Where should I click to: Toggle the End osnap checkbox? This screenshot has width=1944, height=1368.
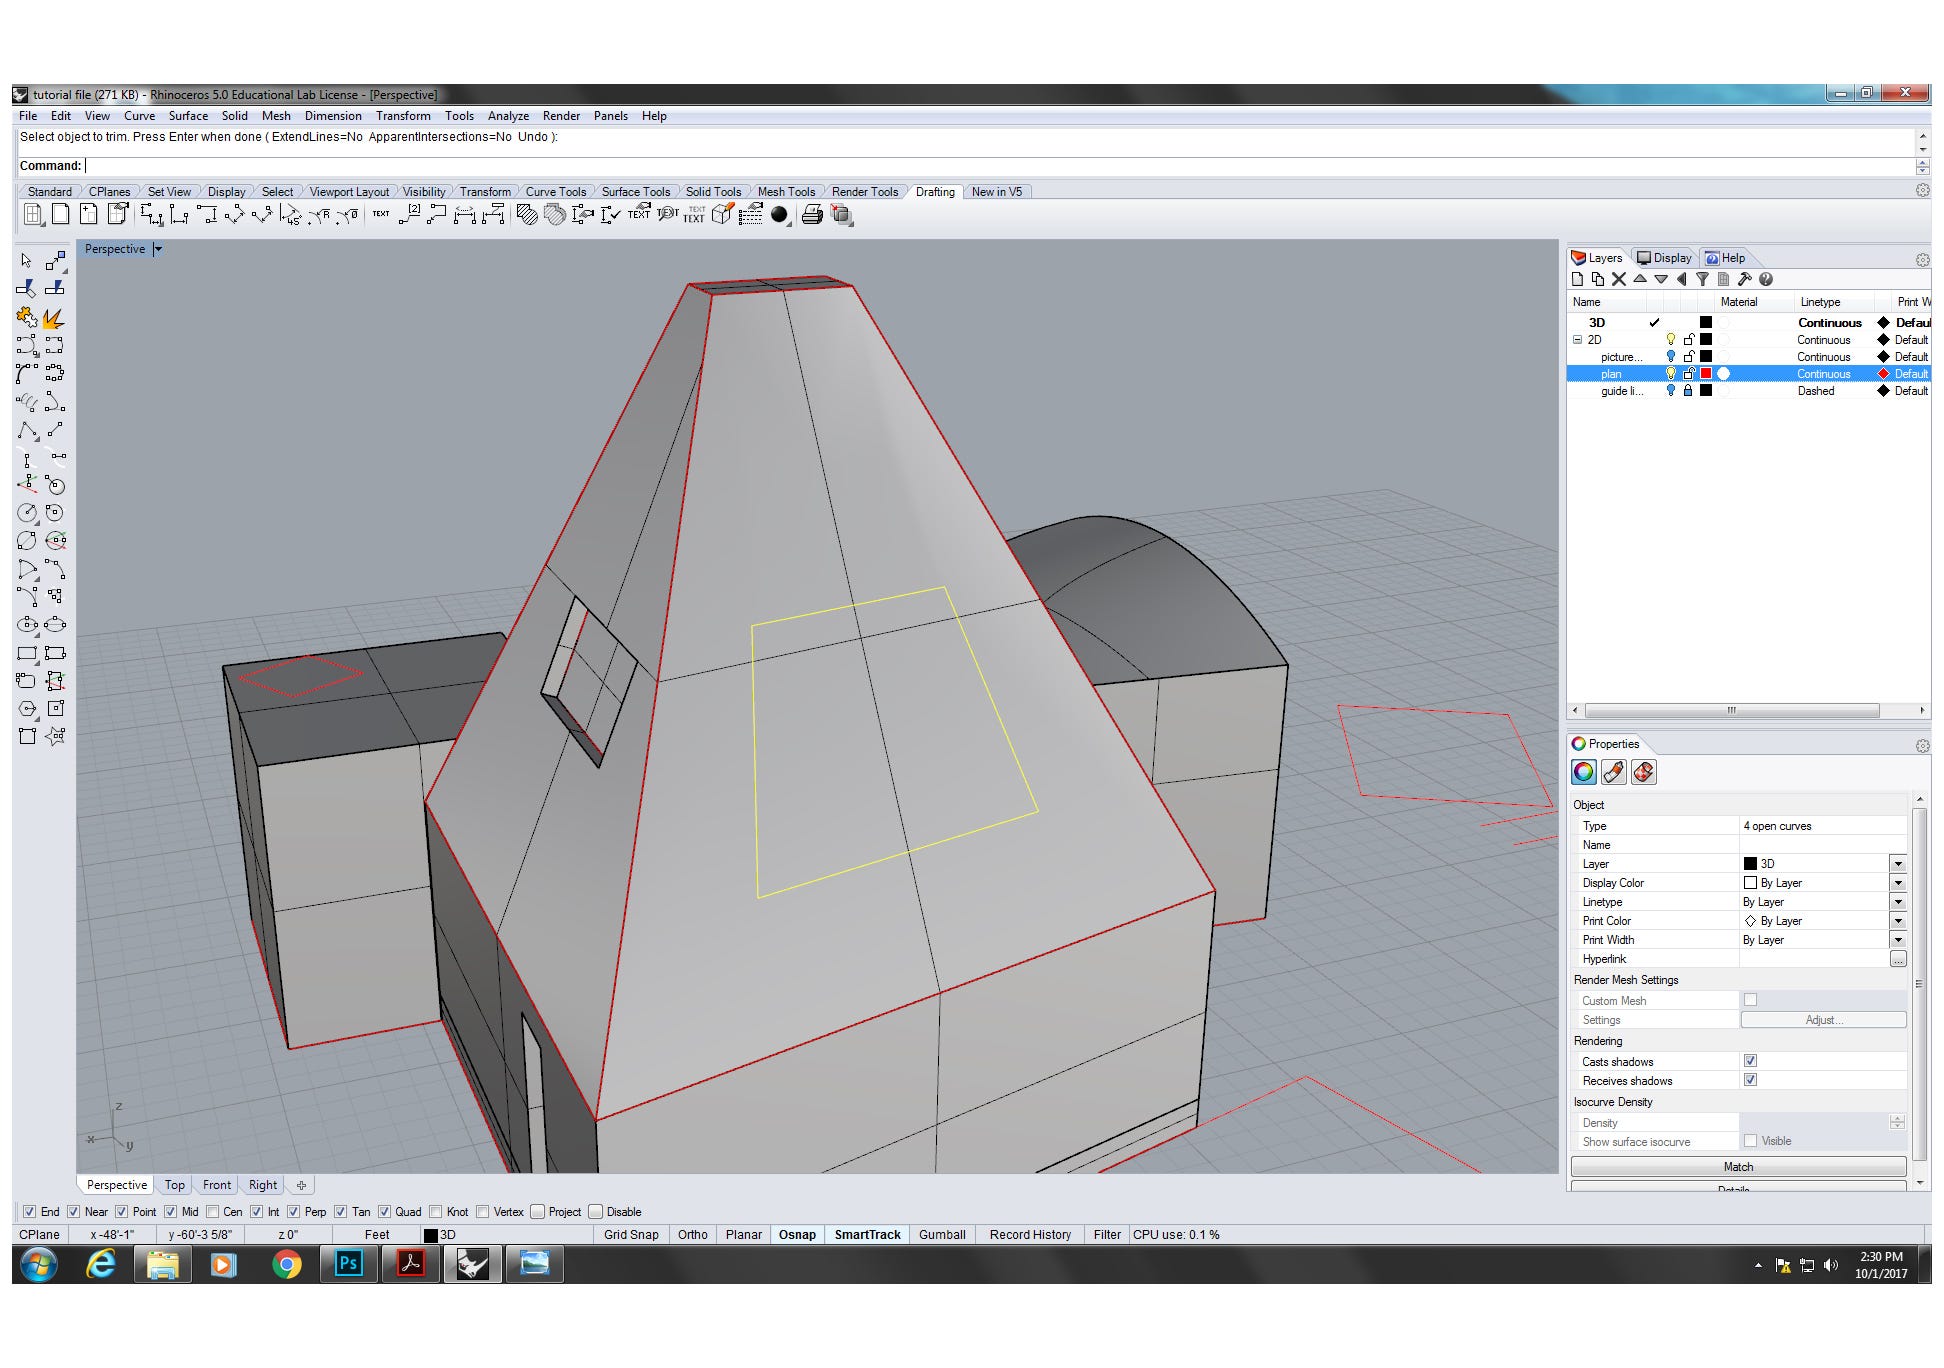pyautogui.click(x=29, y=1212)
